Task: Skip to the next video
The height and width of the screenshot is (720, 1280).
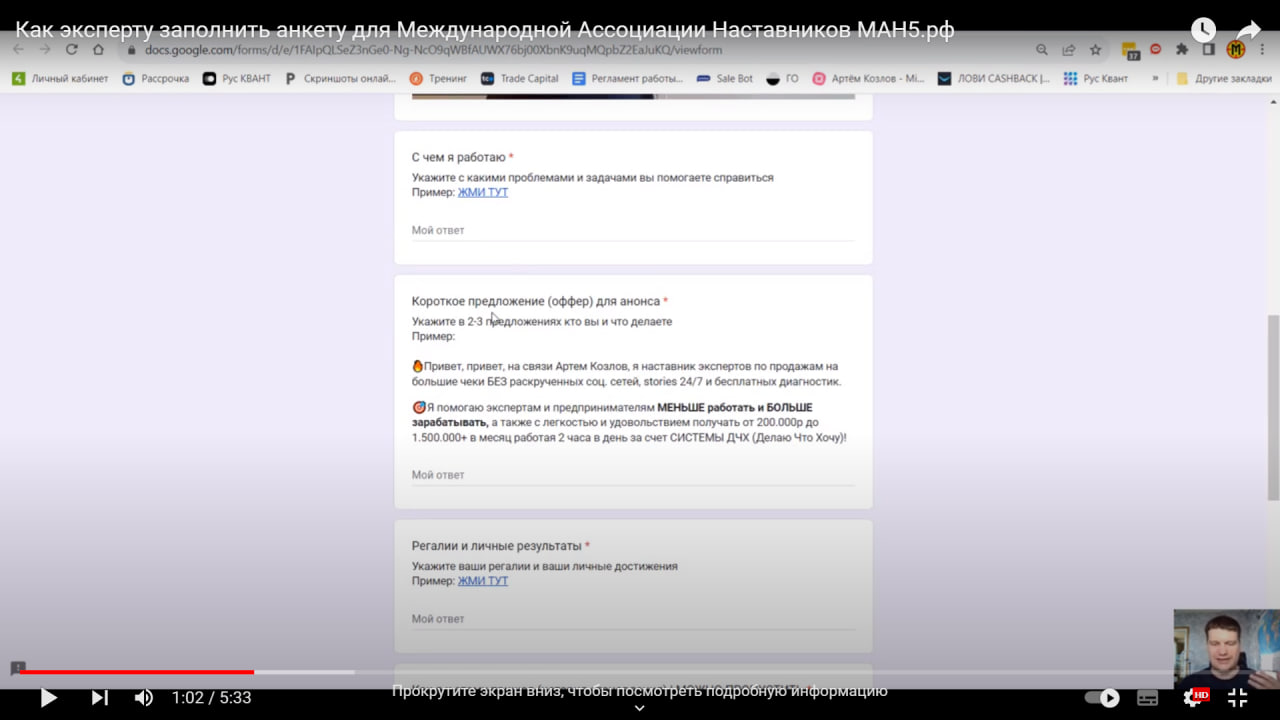Action: [x=99, y=698]
